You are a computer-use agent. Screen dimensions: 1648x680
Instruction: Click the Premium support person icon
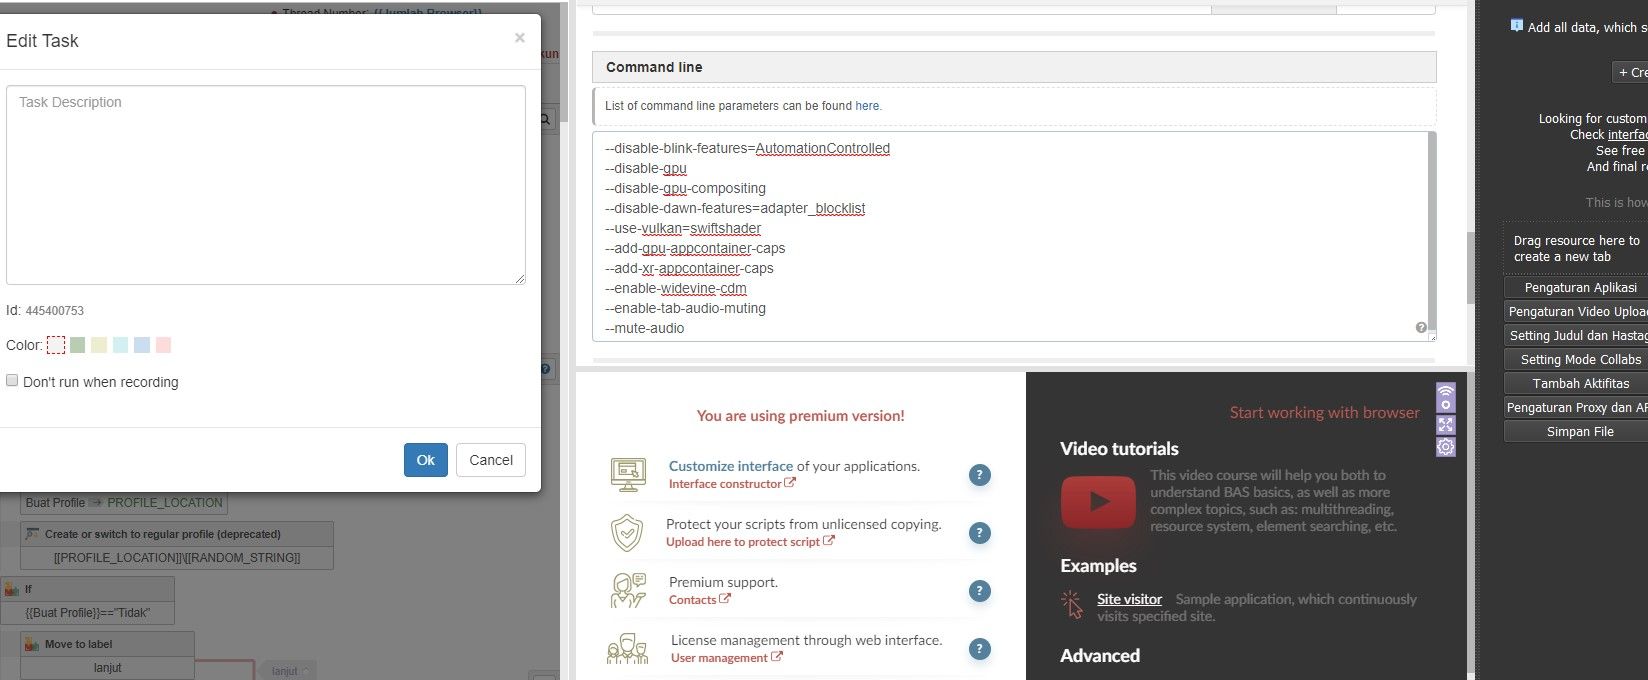tap(628, 590)
